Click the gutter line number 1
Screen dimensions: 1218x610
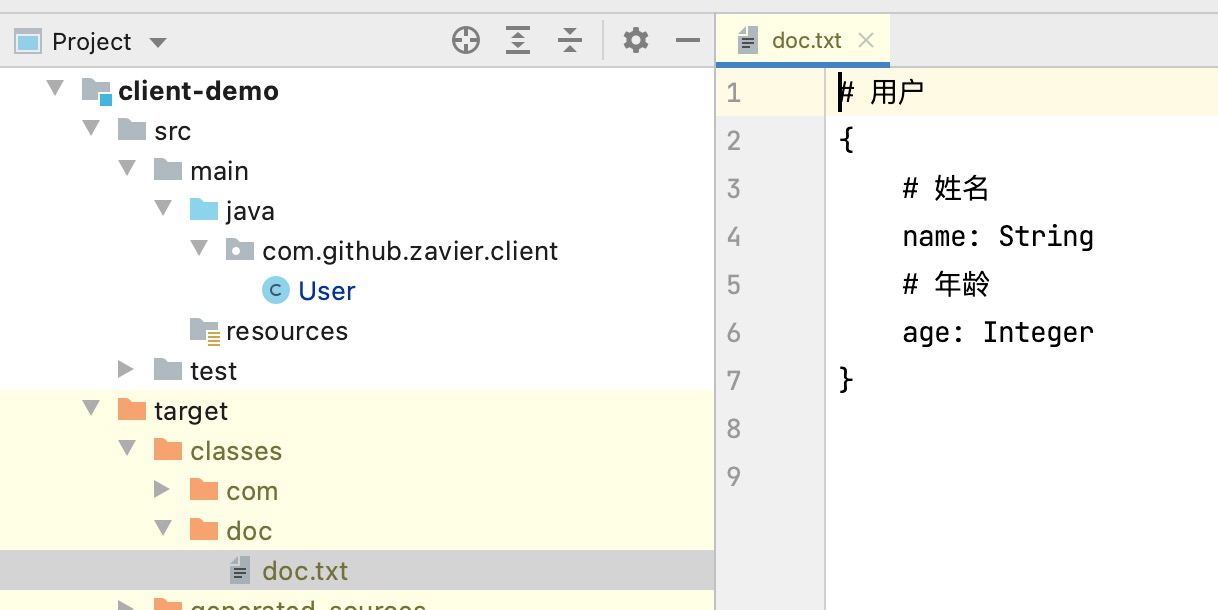[x=734, y=92]
